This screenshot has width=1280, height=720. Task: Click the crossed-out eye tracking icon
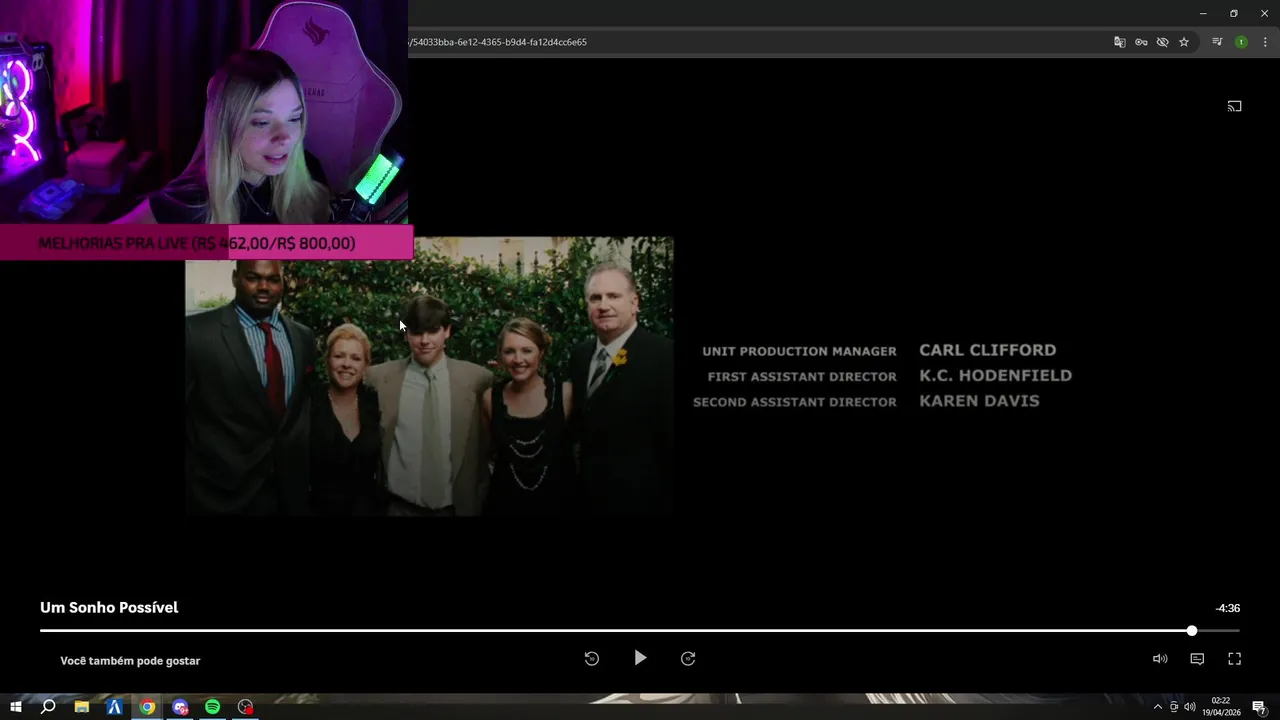(1162, 42)
